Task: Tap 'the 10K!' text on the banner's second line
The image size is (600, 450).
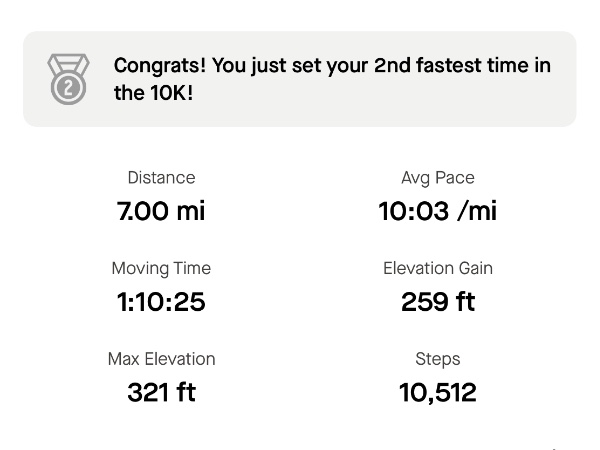Action: [153, 93]
